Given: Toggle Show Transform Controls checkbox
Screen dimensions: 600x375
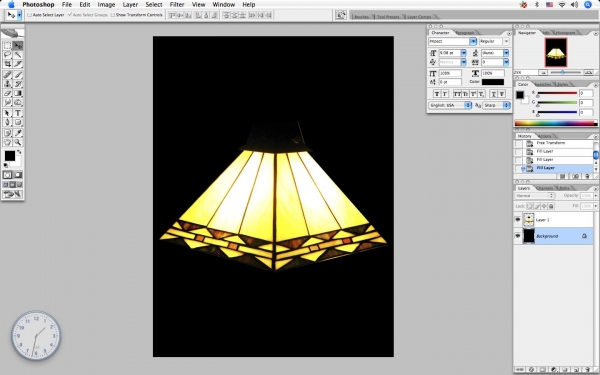Looking at the screenshot, I should [112, 15].
